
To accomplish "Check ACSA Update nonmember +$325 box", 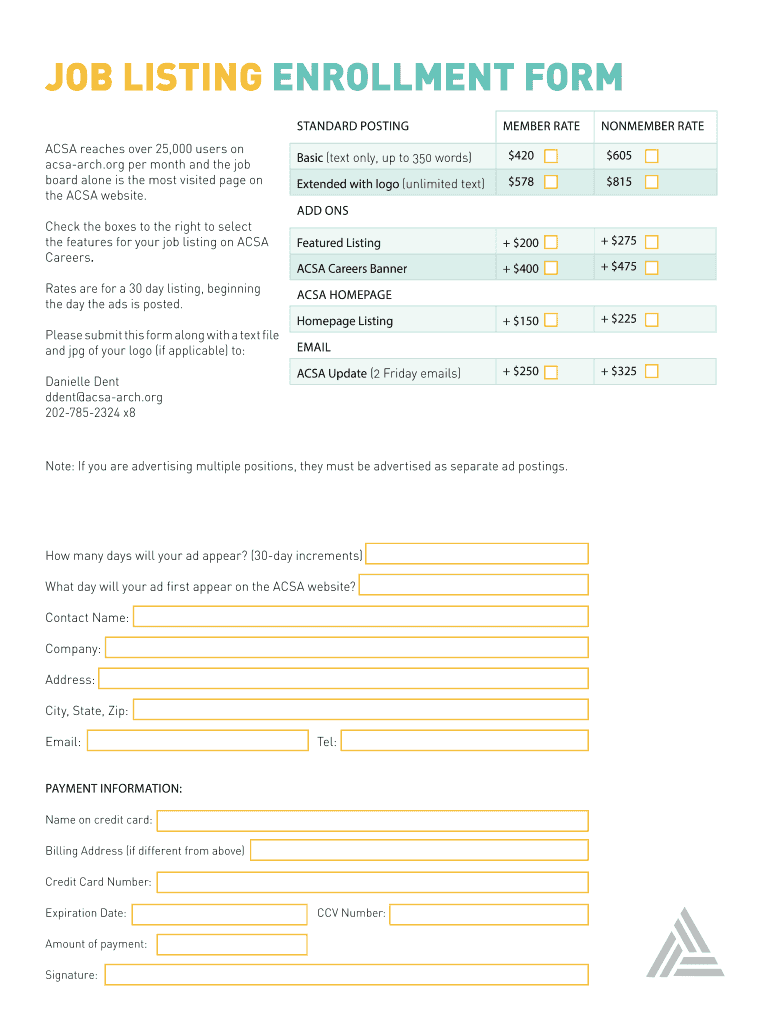I will [652, 371].
